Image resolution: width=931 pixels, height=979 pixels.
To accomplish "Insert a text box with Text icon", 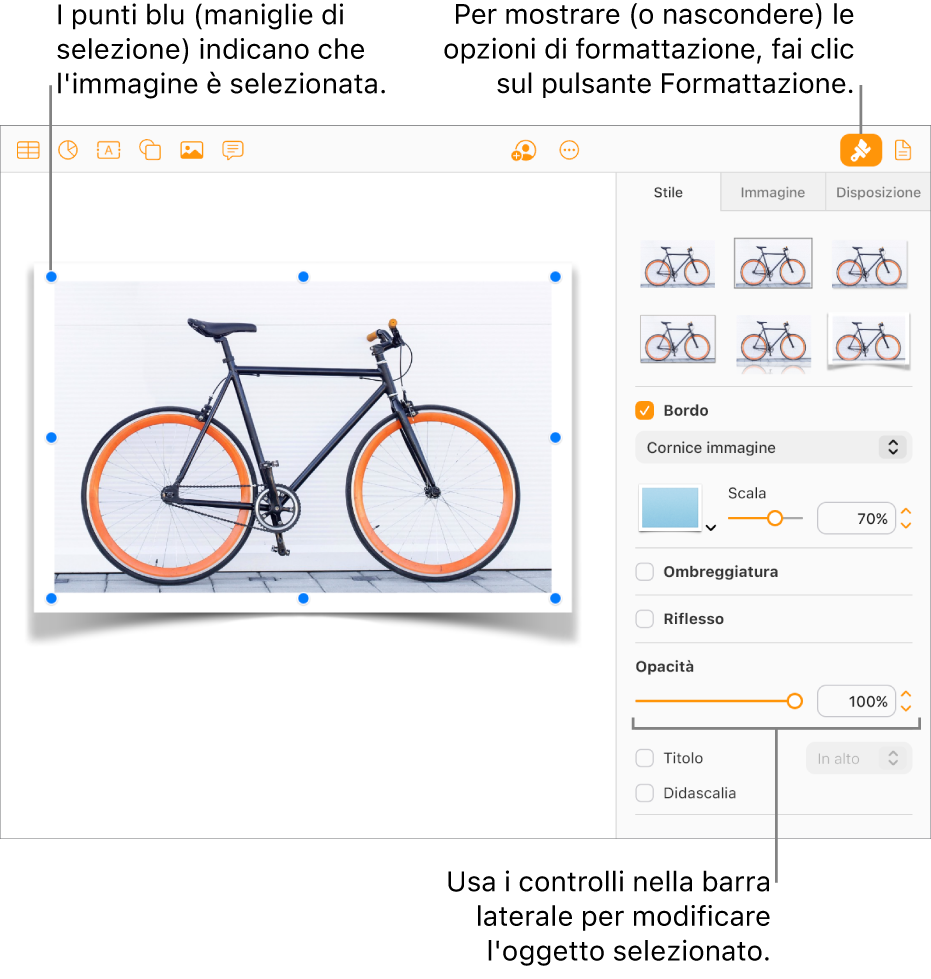I will (109, 150).
